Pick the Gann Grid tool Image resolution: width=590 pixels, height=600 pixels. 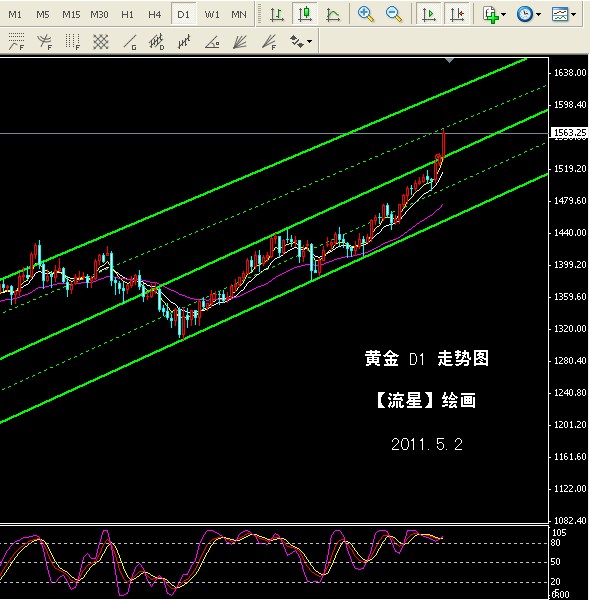click(101, 41)
